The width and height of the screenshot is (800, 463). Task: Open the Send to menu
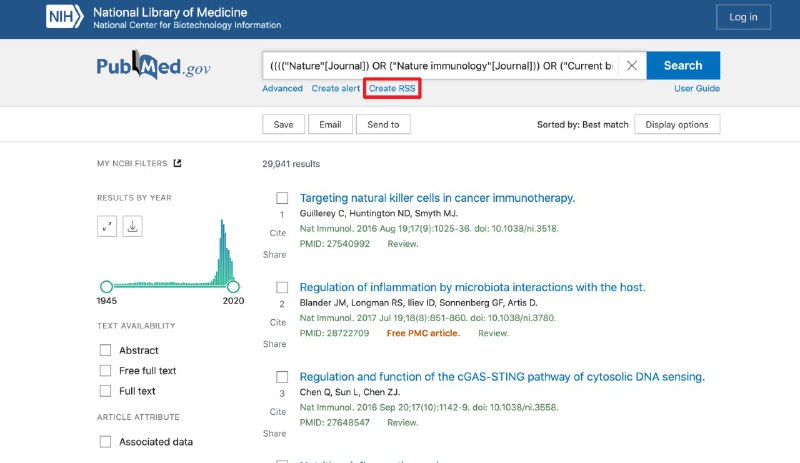tap(383, 125)
